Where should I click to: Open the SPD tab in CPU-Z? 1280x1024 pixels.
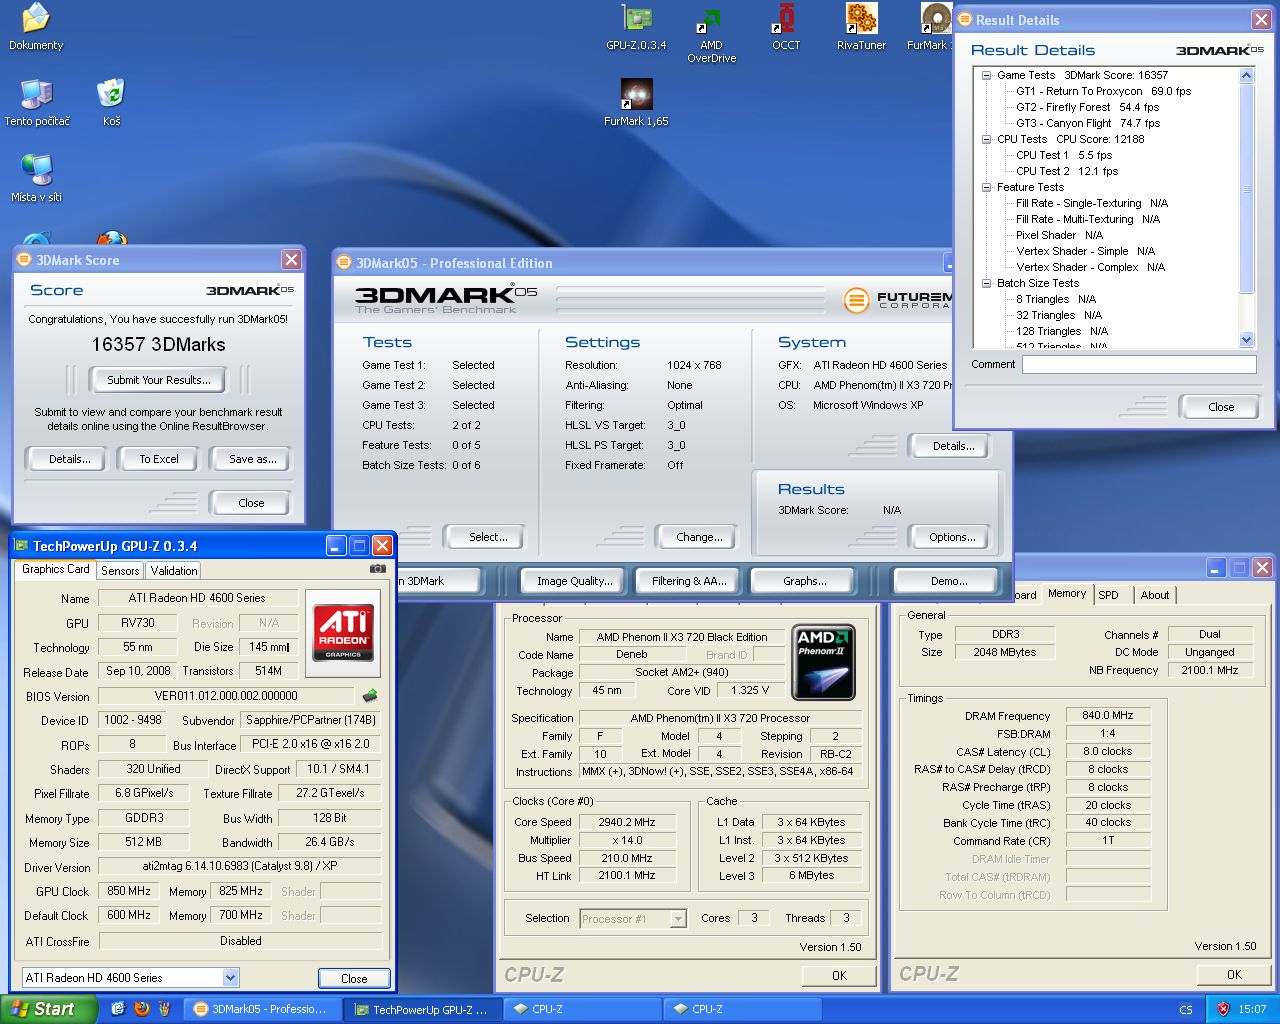pyautogui.click(x=1108, y=595)
